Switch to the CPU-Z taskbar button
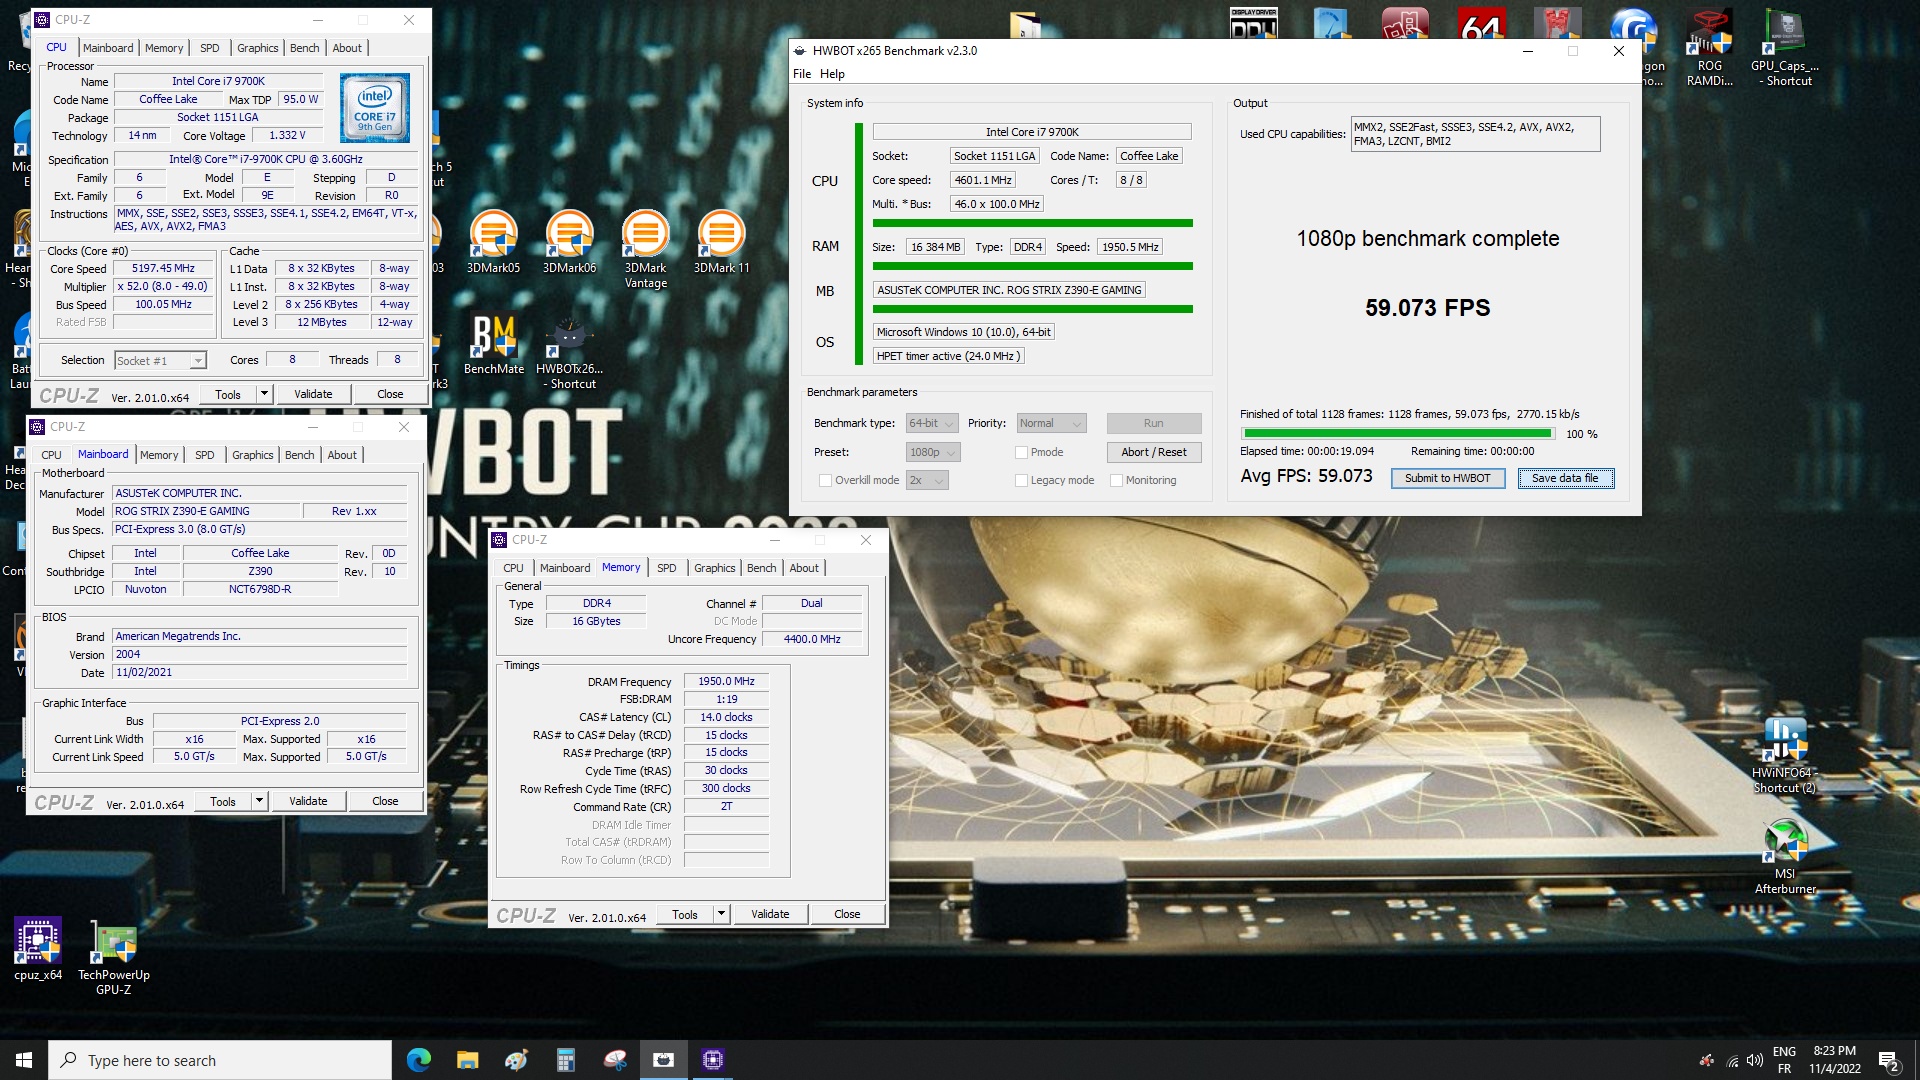 pos(712,1060)
